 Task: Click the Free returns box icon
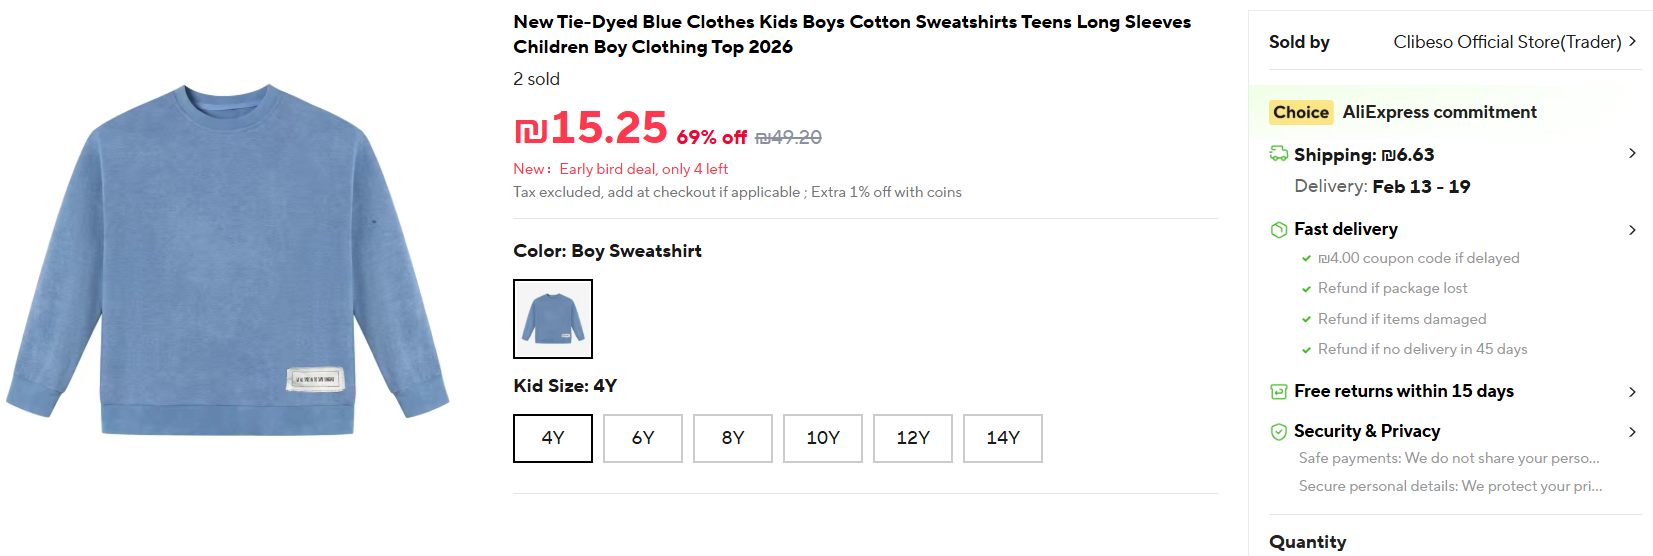pos(1279,391)
